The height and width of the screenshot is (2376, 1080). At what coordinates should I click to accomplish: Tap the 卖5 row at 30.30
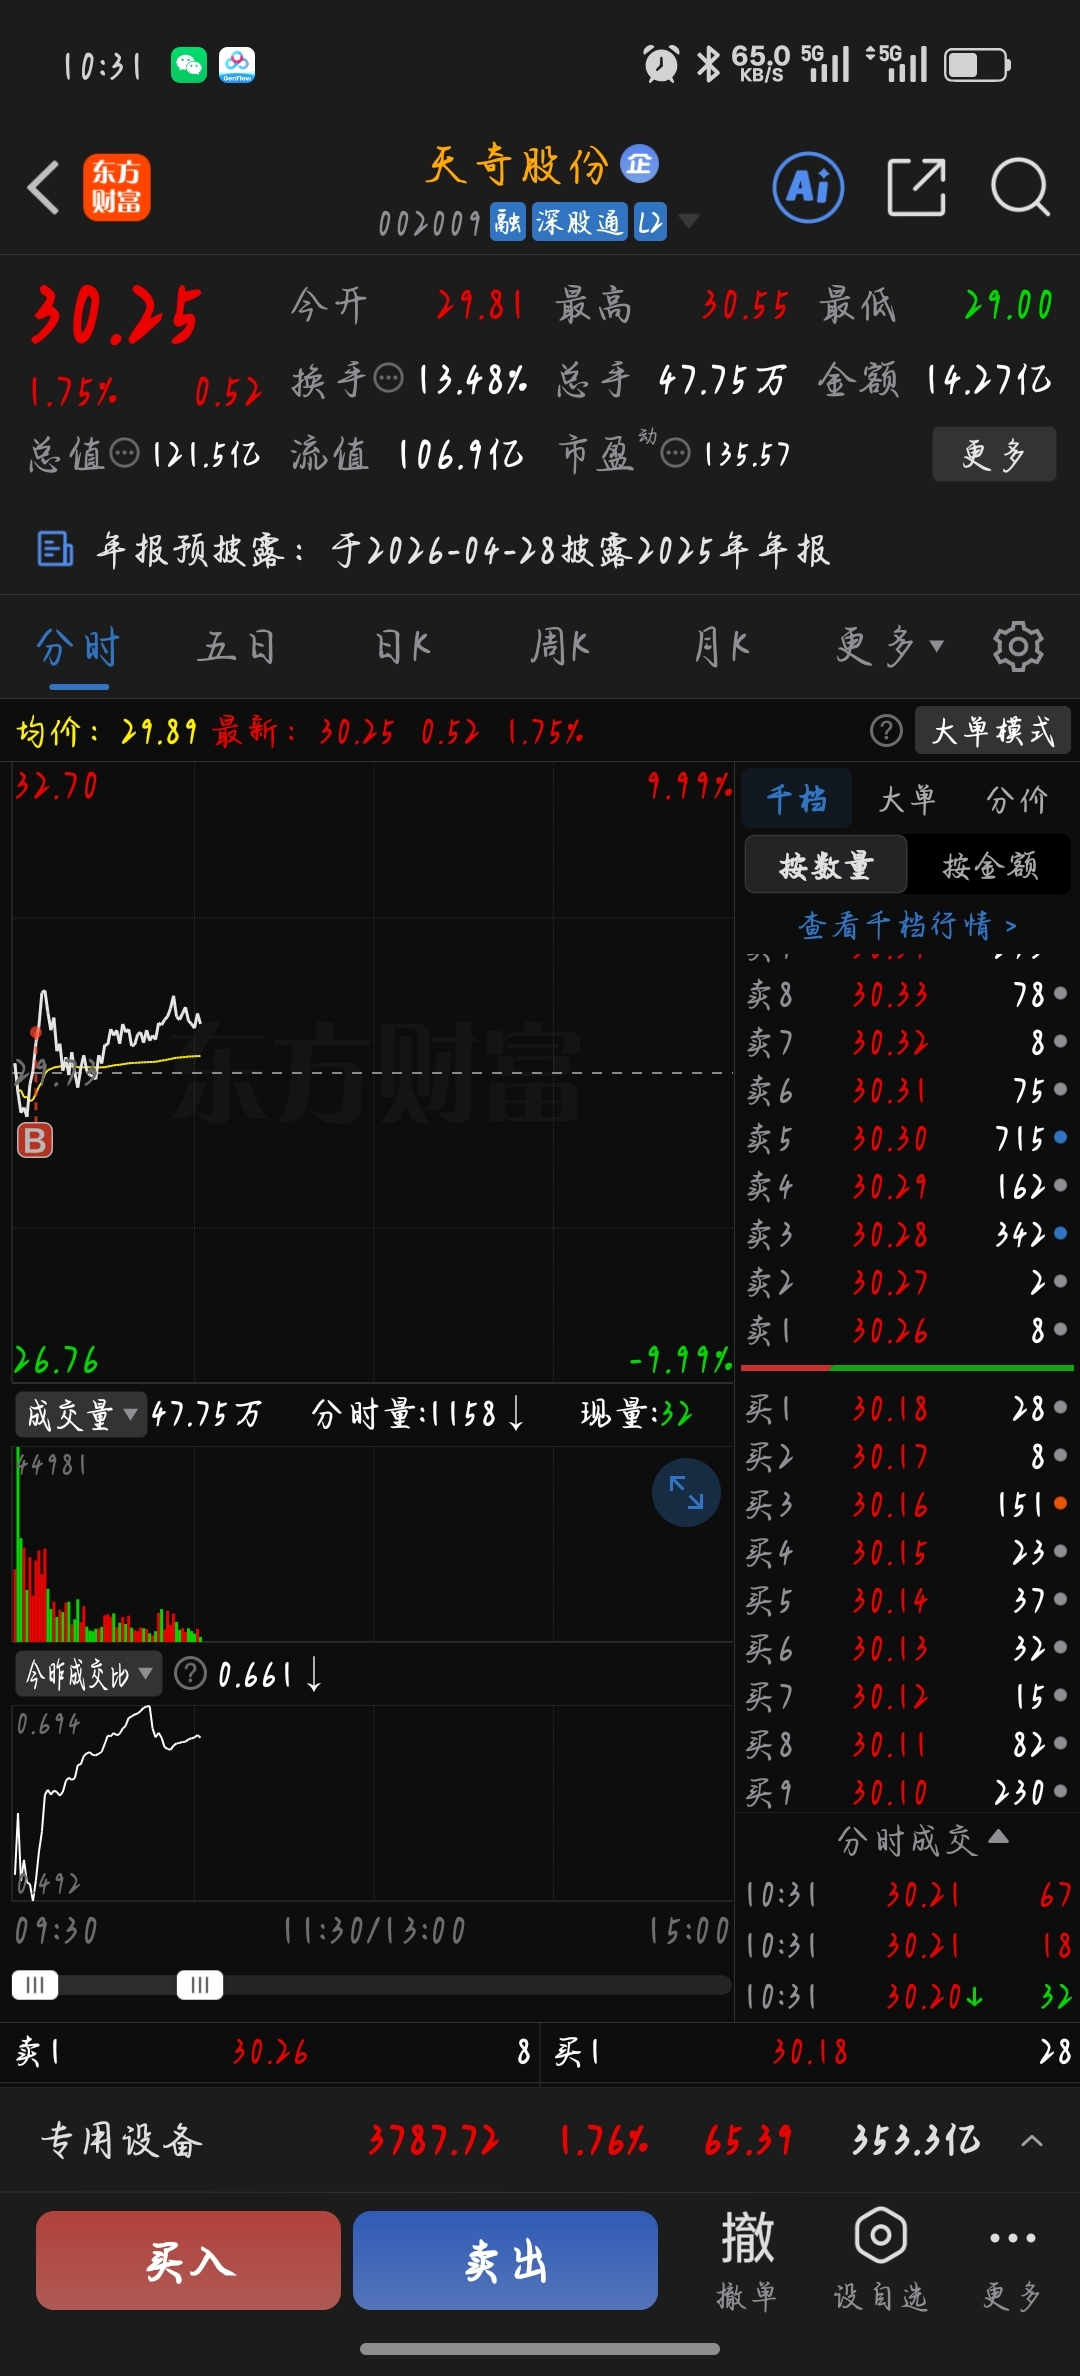[907, 1138]
